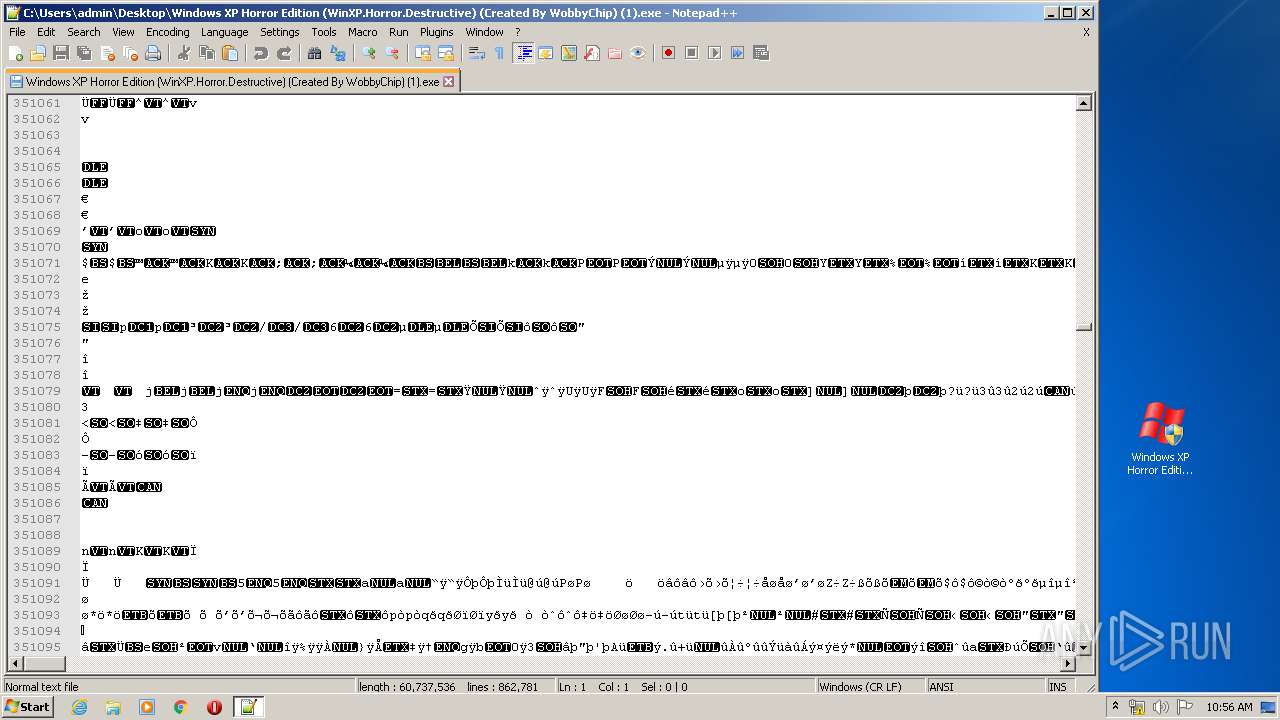Click the Zoom Out toolbar icon
Viewport: 1280px width, 720px height.
coord(392,53)
